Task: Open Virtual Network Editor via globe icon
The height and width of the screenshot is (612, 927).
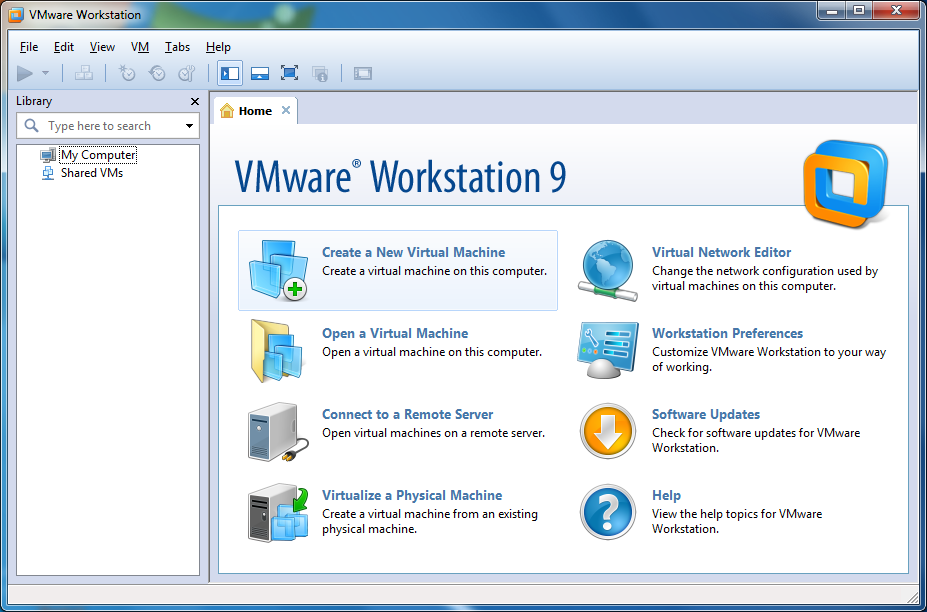Action: (607, 270)
